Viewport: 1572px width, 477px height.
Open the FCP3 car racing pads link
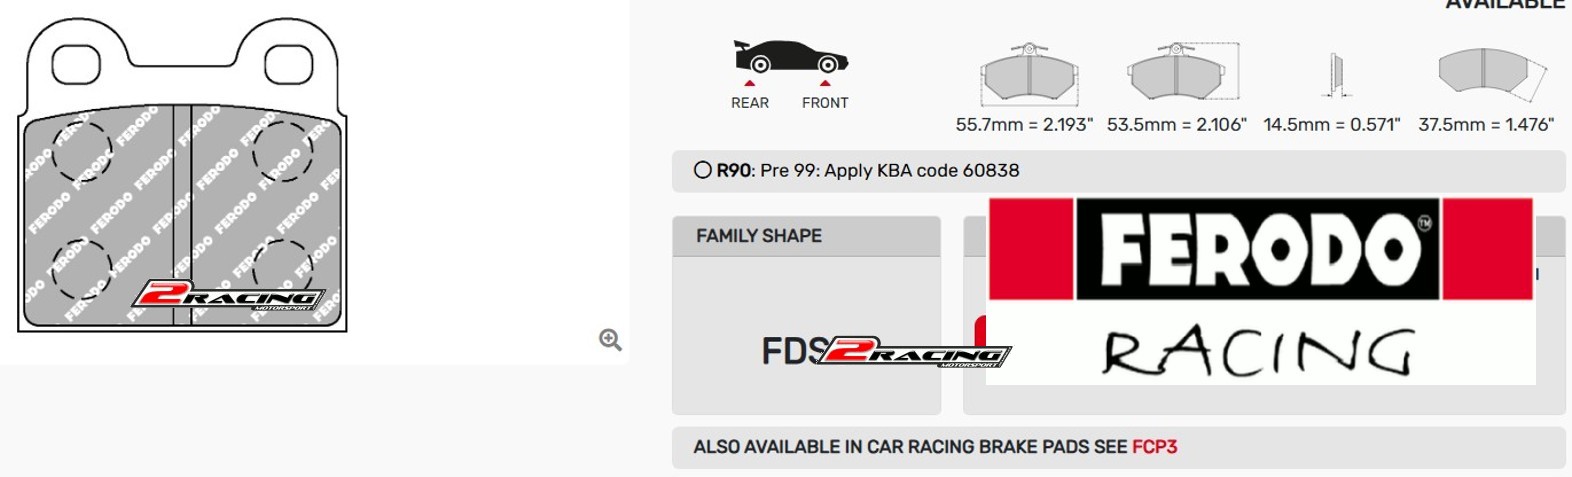[x=1154, y=447]
